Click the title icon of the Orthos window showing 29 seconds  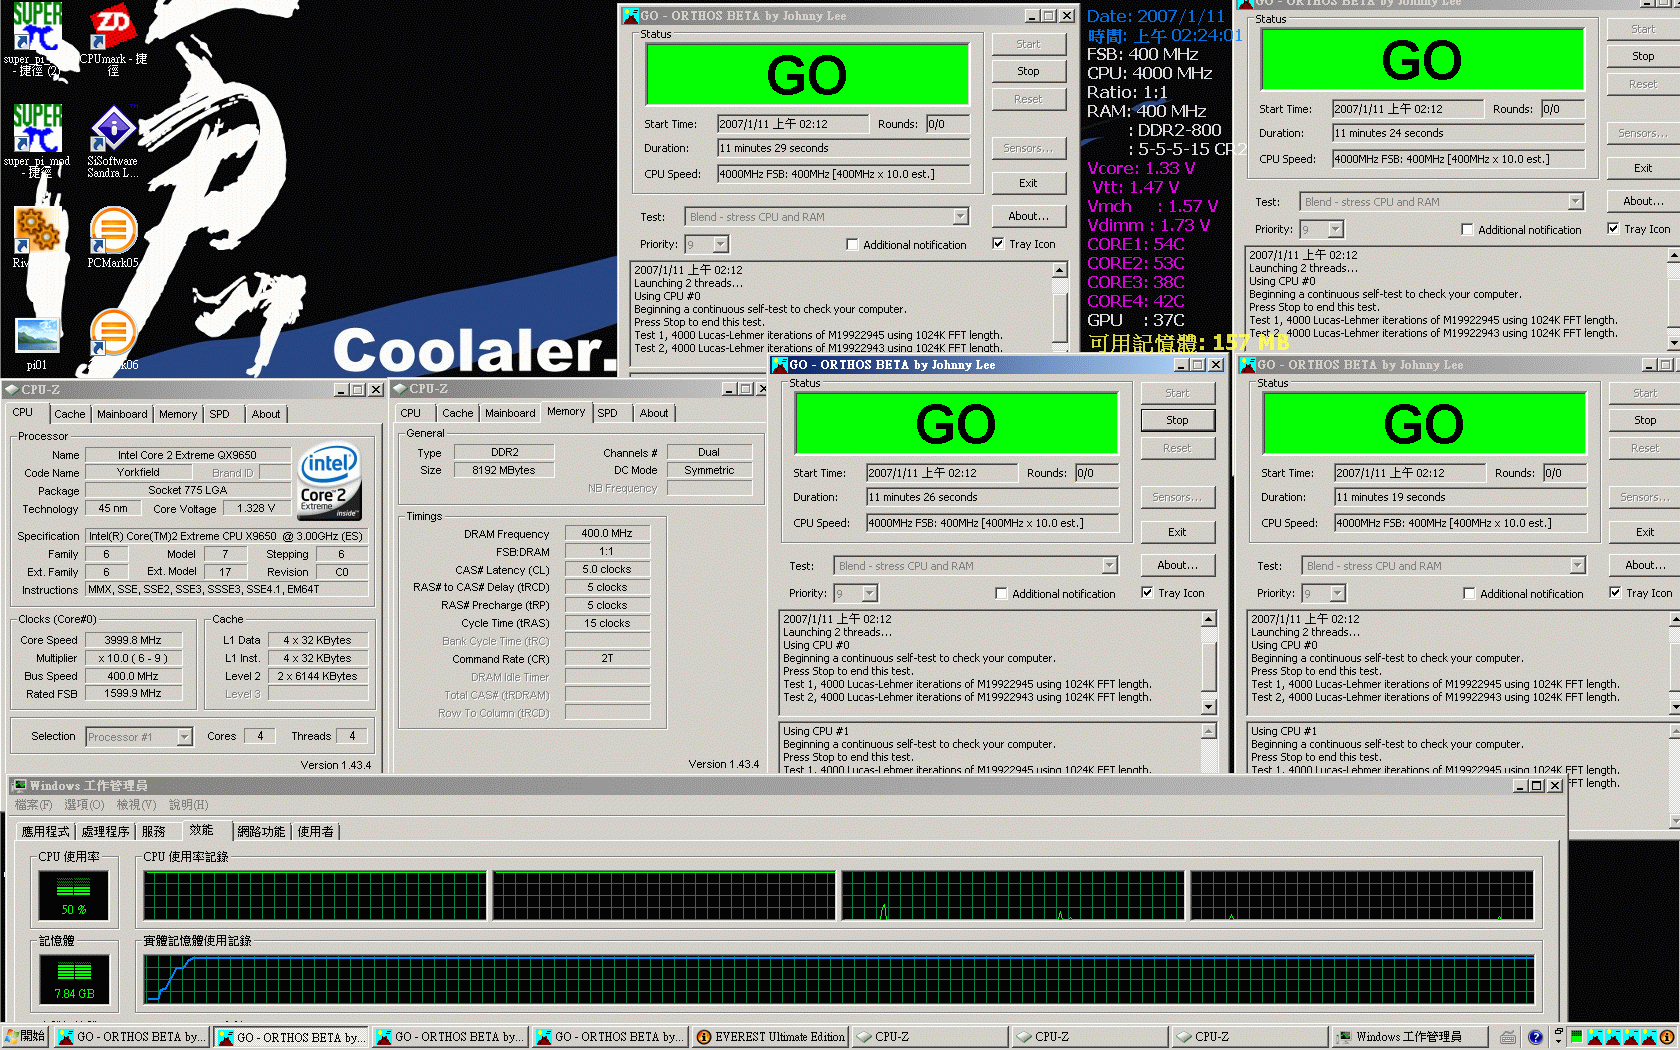(x=631, y=16)
